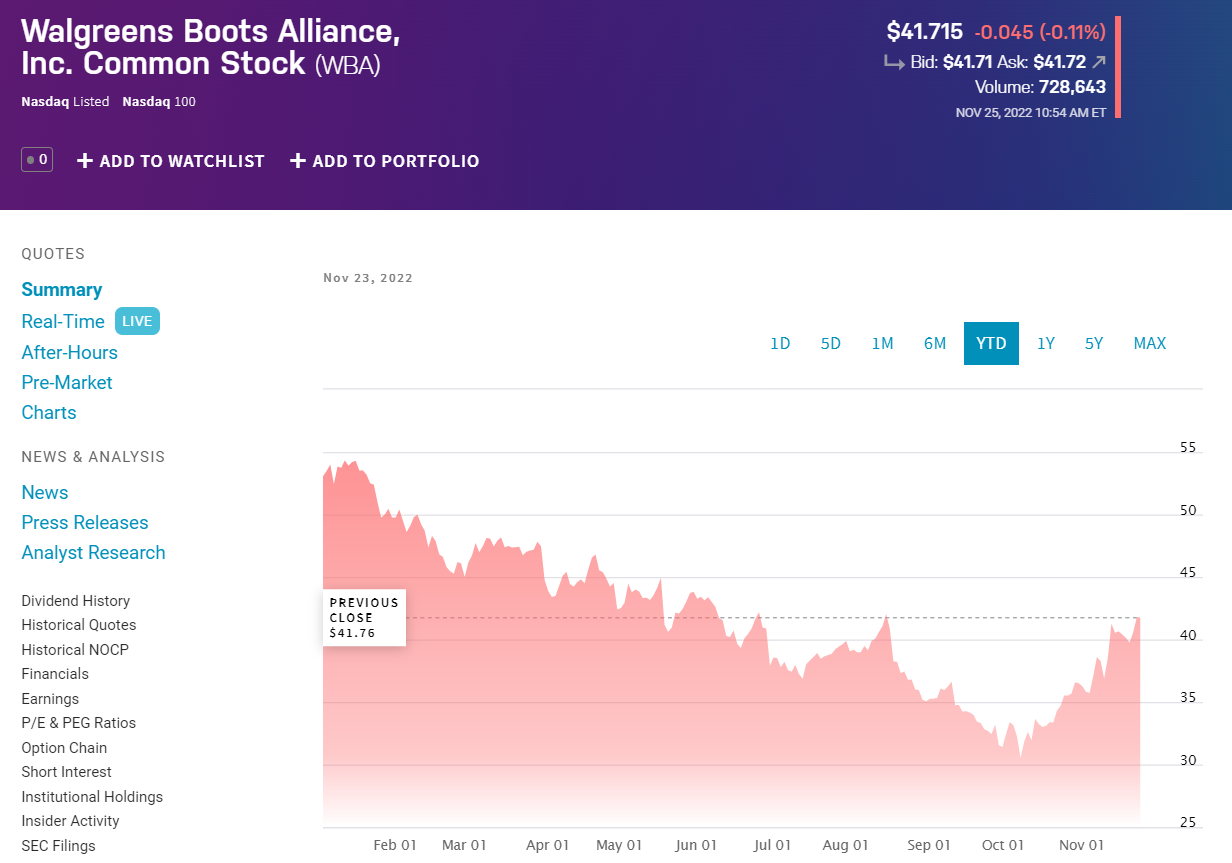Click the plus icon beside Add to Portfolio

click(x=298, y=161)
